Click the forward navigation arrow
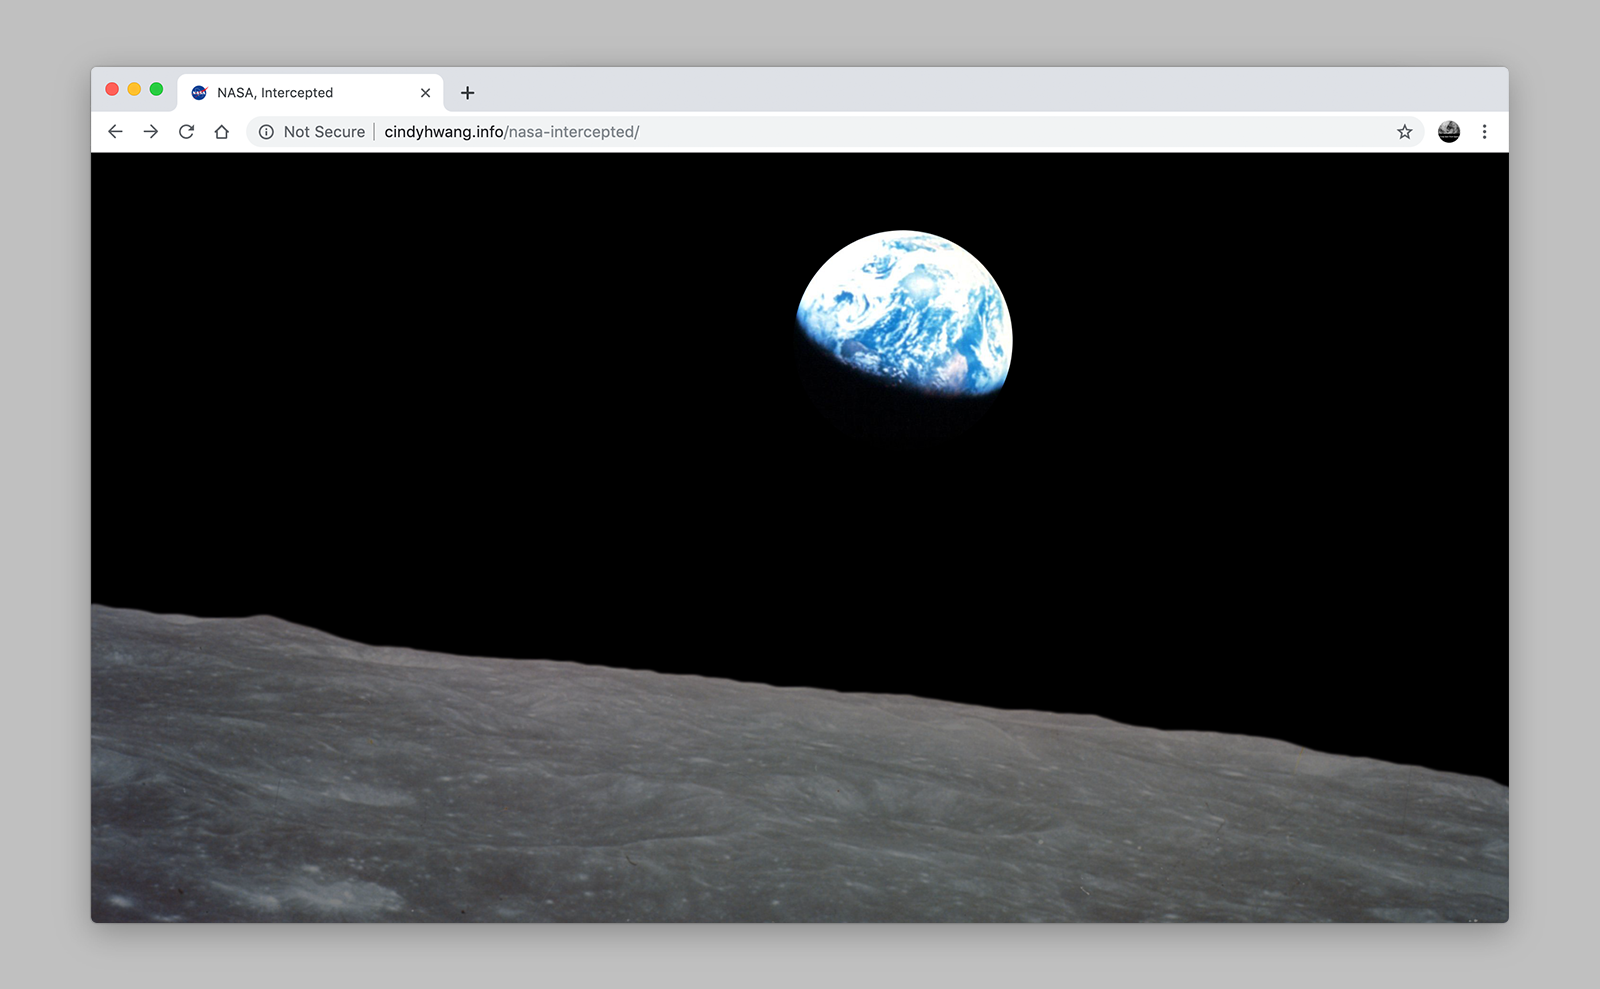This screenshot has height=989, width=1600. (x=151, y=132)
